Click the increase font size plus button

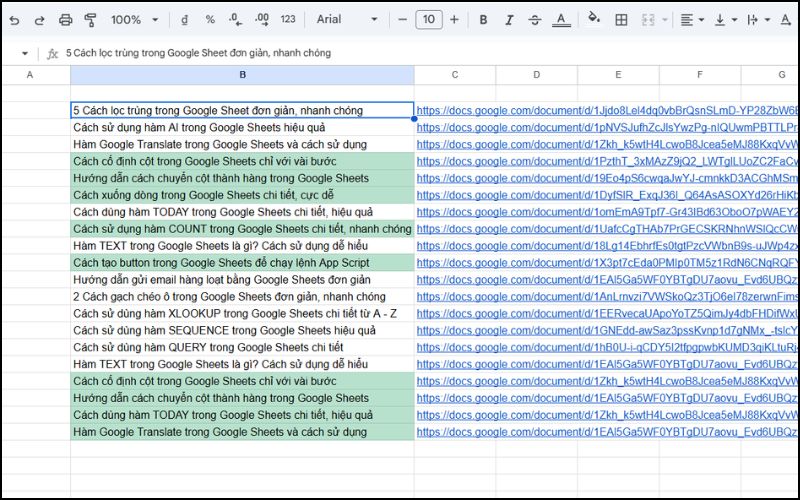pyautogui.click(x=454, y=20)
